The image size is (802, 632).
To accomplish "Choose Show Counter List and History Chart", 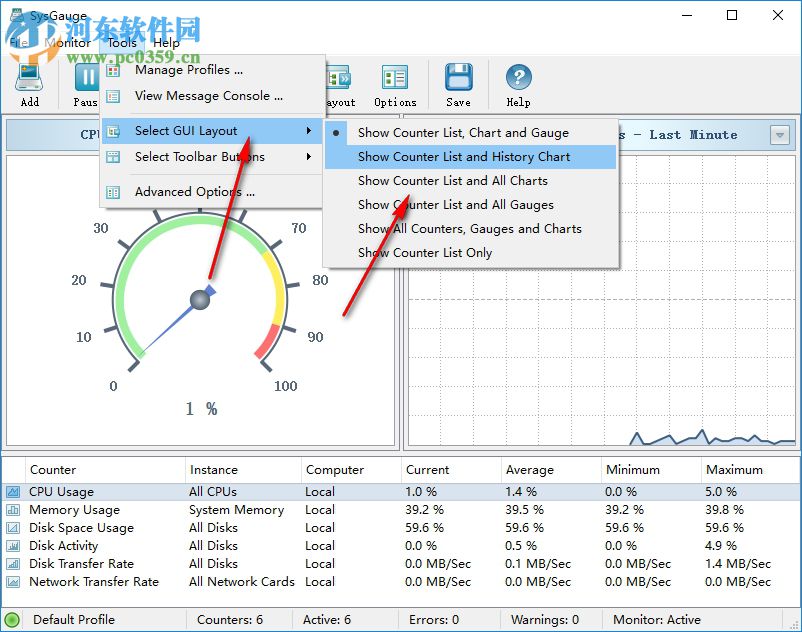I will 464,157.
